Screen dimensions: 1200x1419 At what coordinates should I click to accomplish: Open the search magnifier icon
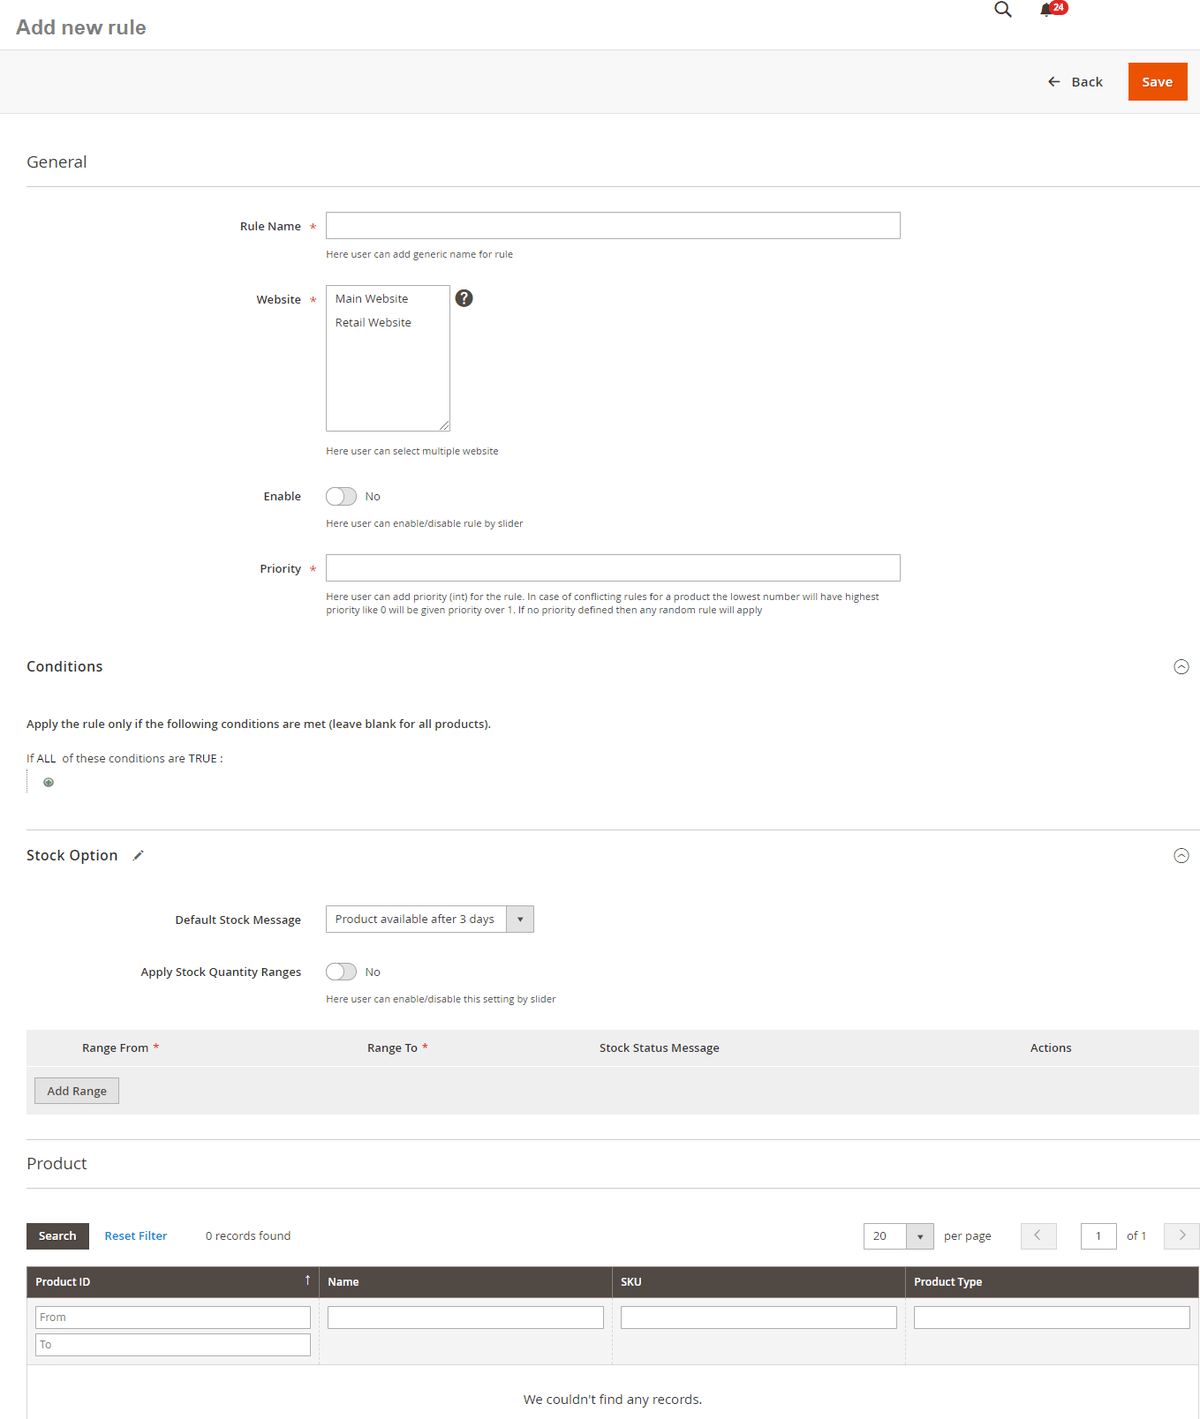[x=1002, y=10]
